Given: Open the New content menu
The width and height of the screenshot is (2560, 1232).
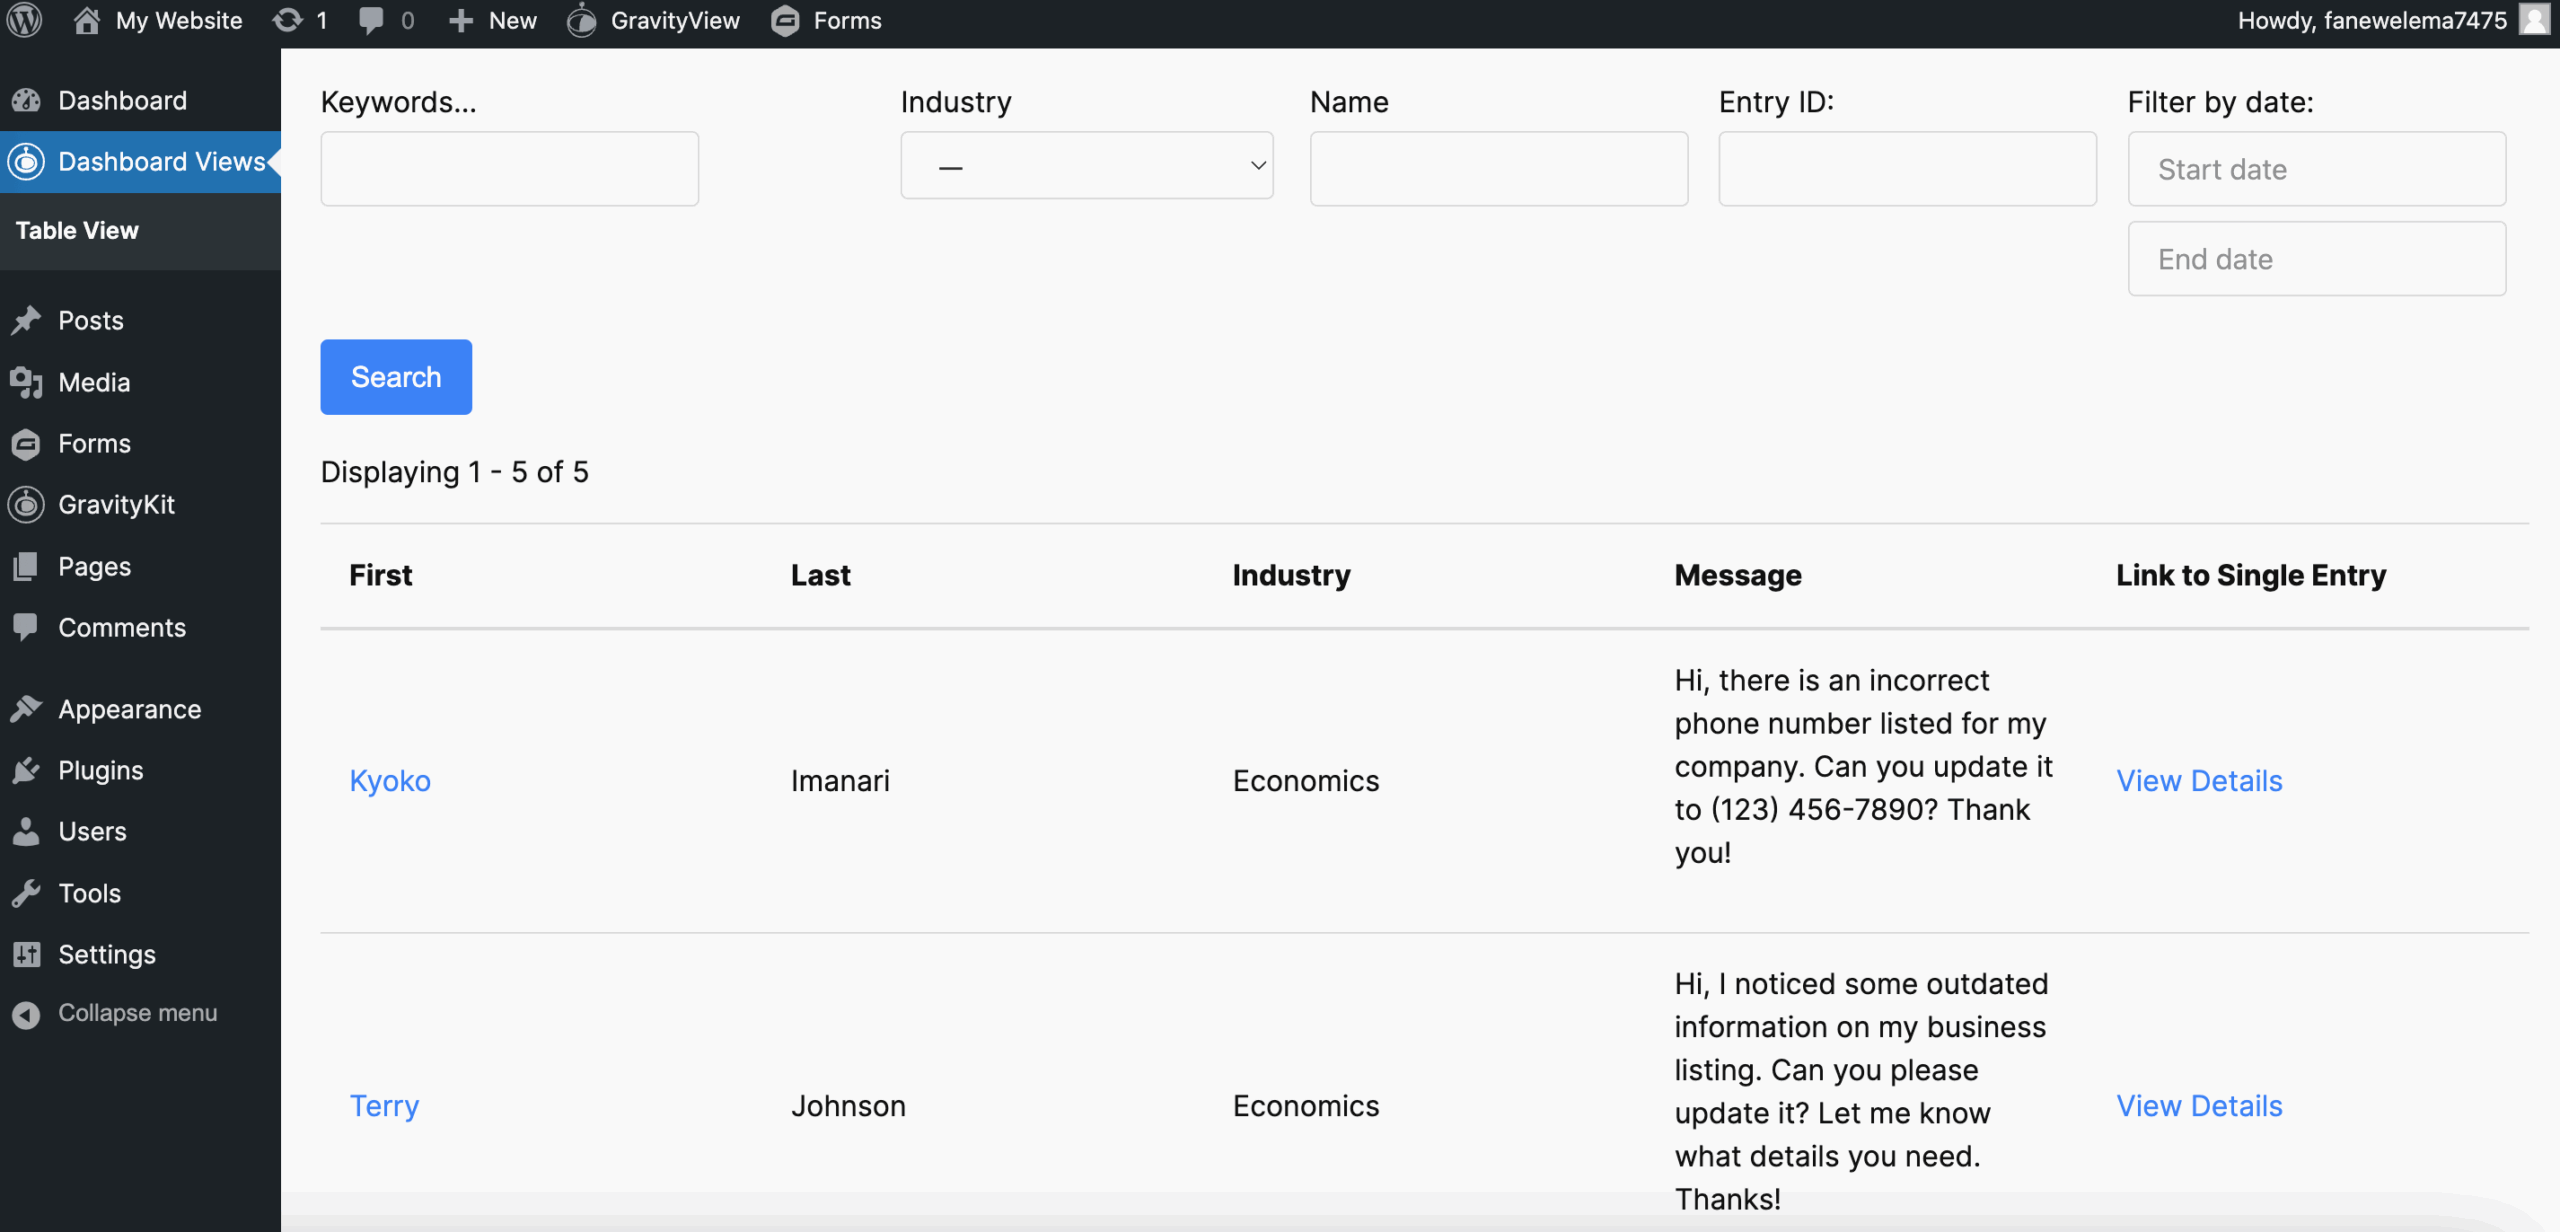Looking at the screenshot, I should [493, 20].
